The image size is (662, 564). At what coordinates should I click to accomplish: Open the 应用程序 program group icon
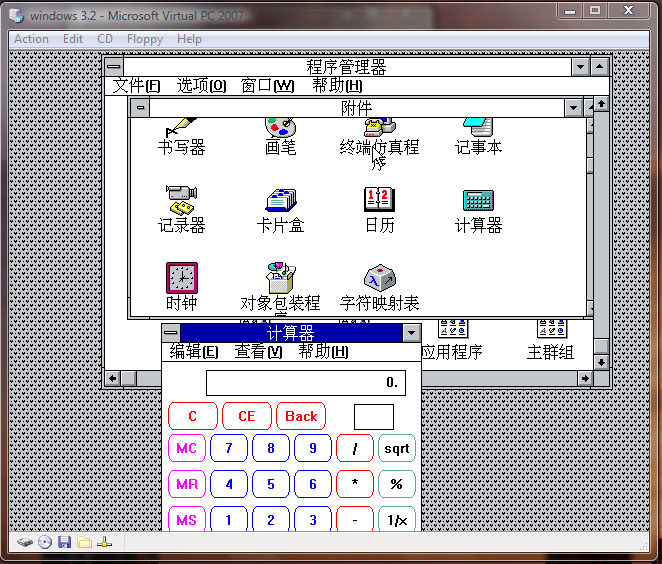point(452,329)
